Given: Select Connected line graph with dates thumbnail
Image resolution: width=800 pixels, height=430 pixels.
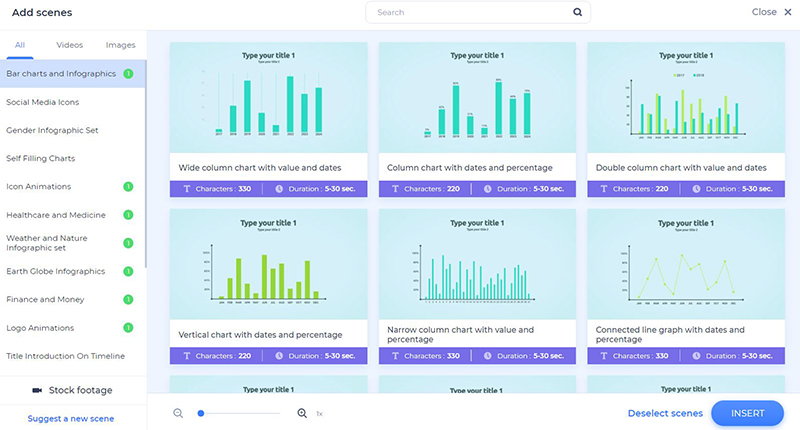Looking at the screenshot, I should coord(686,264).
